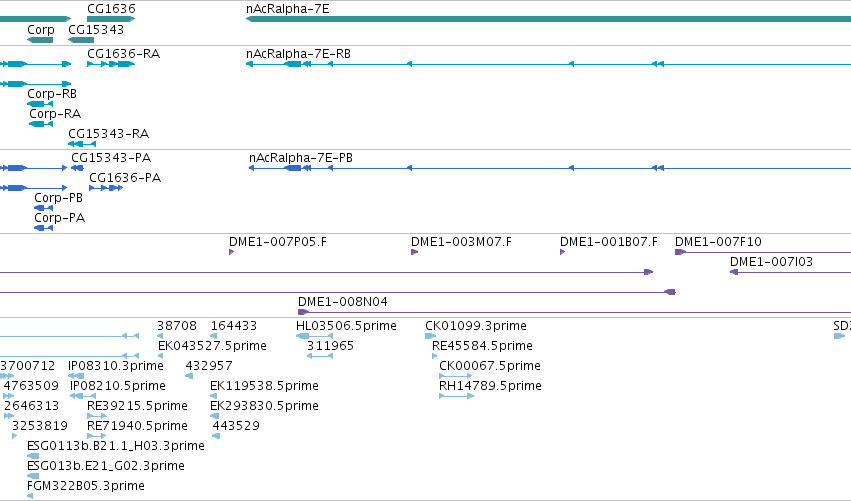
Task: Select the DME1-003M07.F feature
Action: coord(415,252)
